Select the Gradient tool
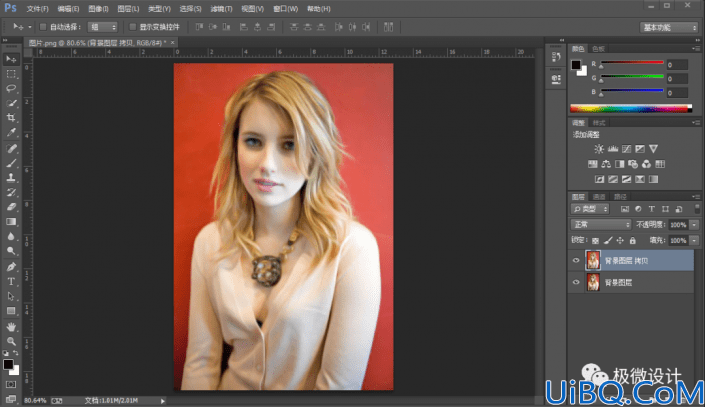705x407 pixels. (x=11, y=222)
